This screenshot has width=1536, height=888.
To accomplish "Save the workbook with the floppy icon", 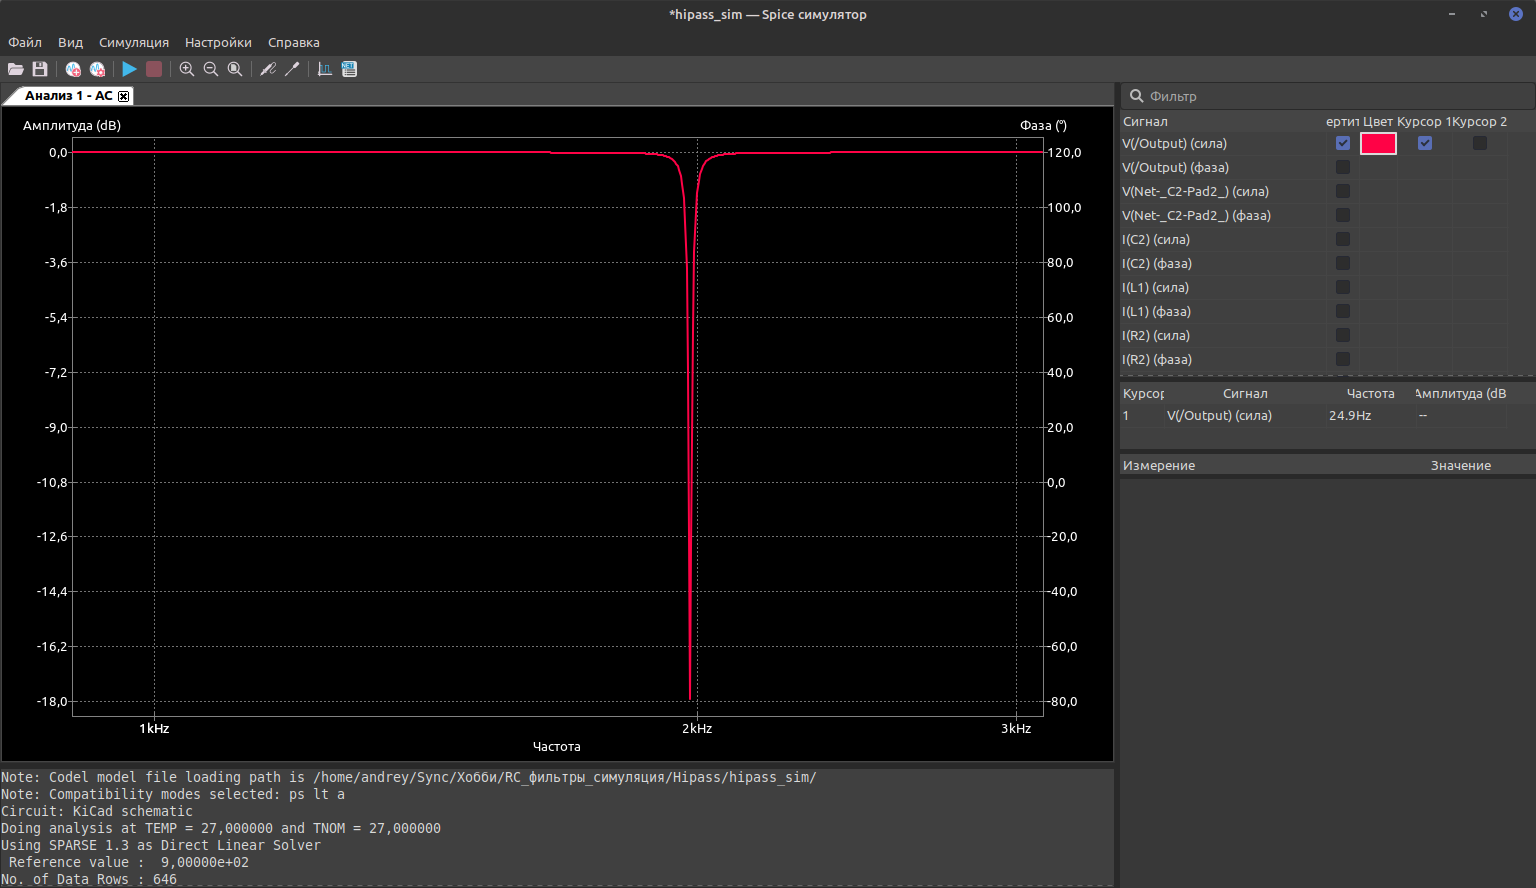I will [40, 69].
